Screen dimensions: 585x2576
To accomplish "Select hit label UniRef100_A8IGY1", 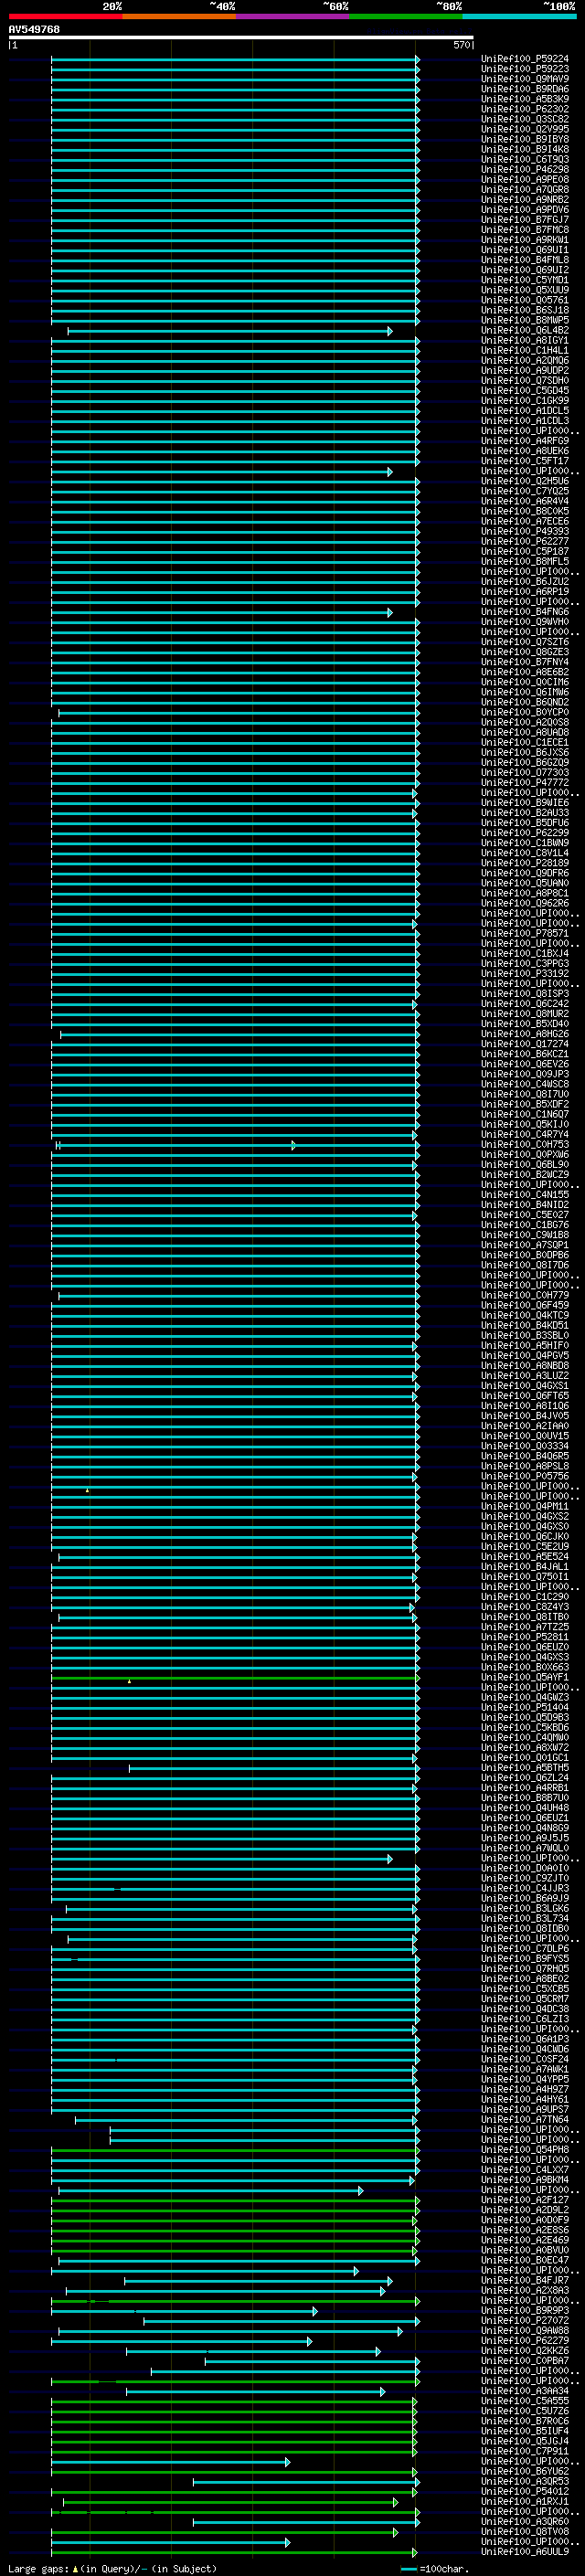I will [x=525, y=340].
